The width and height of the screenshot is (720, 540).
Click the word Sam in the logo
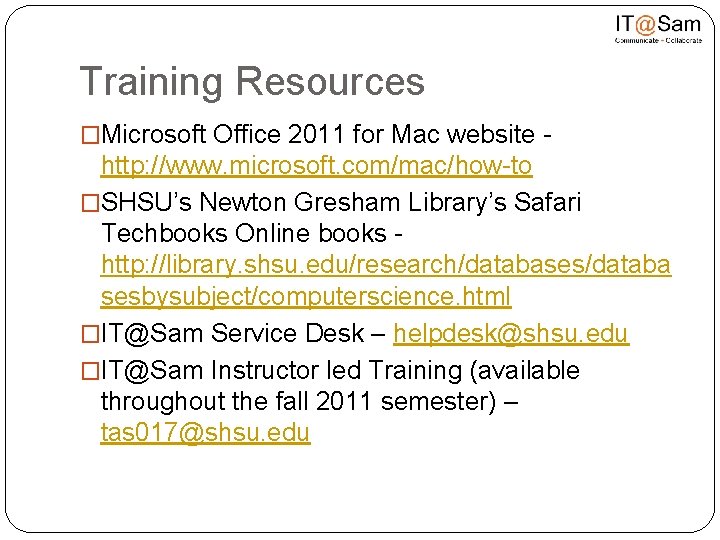click(x=679, y=24)
